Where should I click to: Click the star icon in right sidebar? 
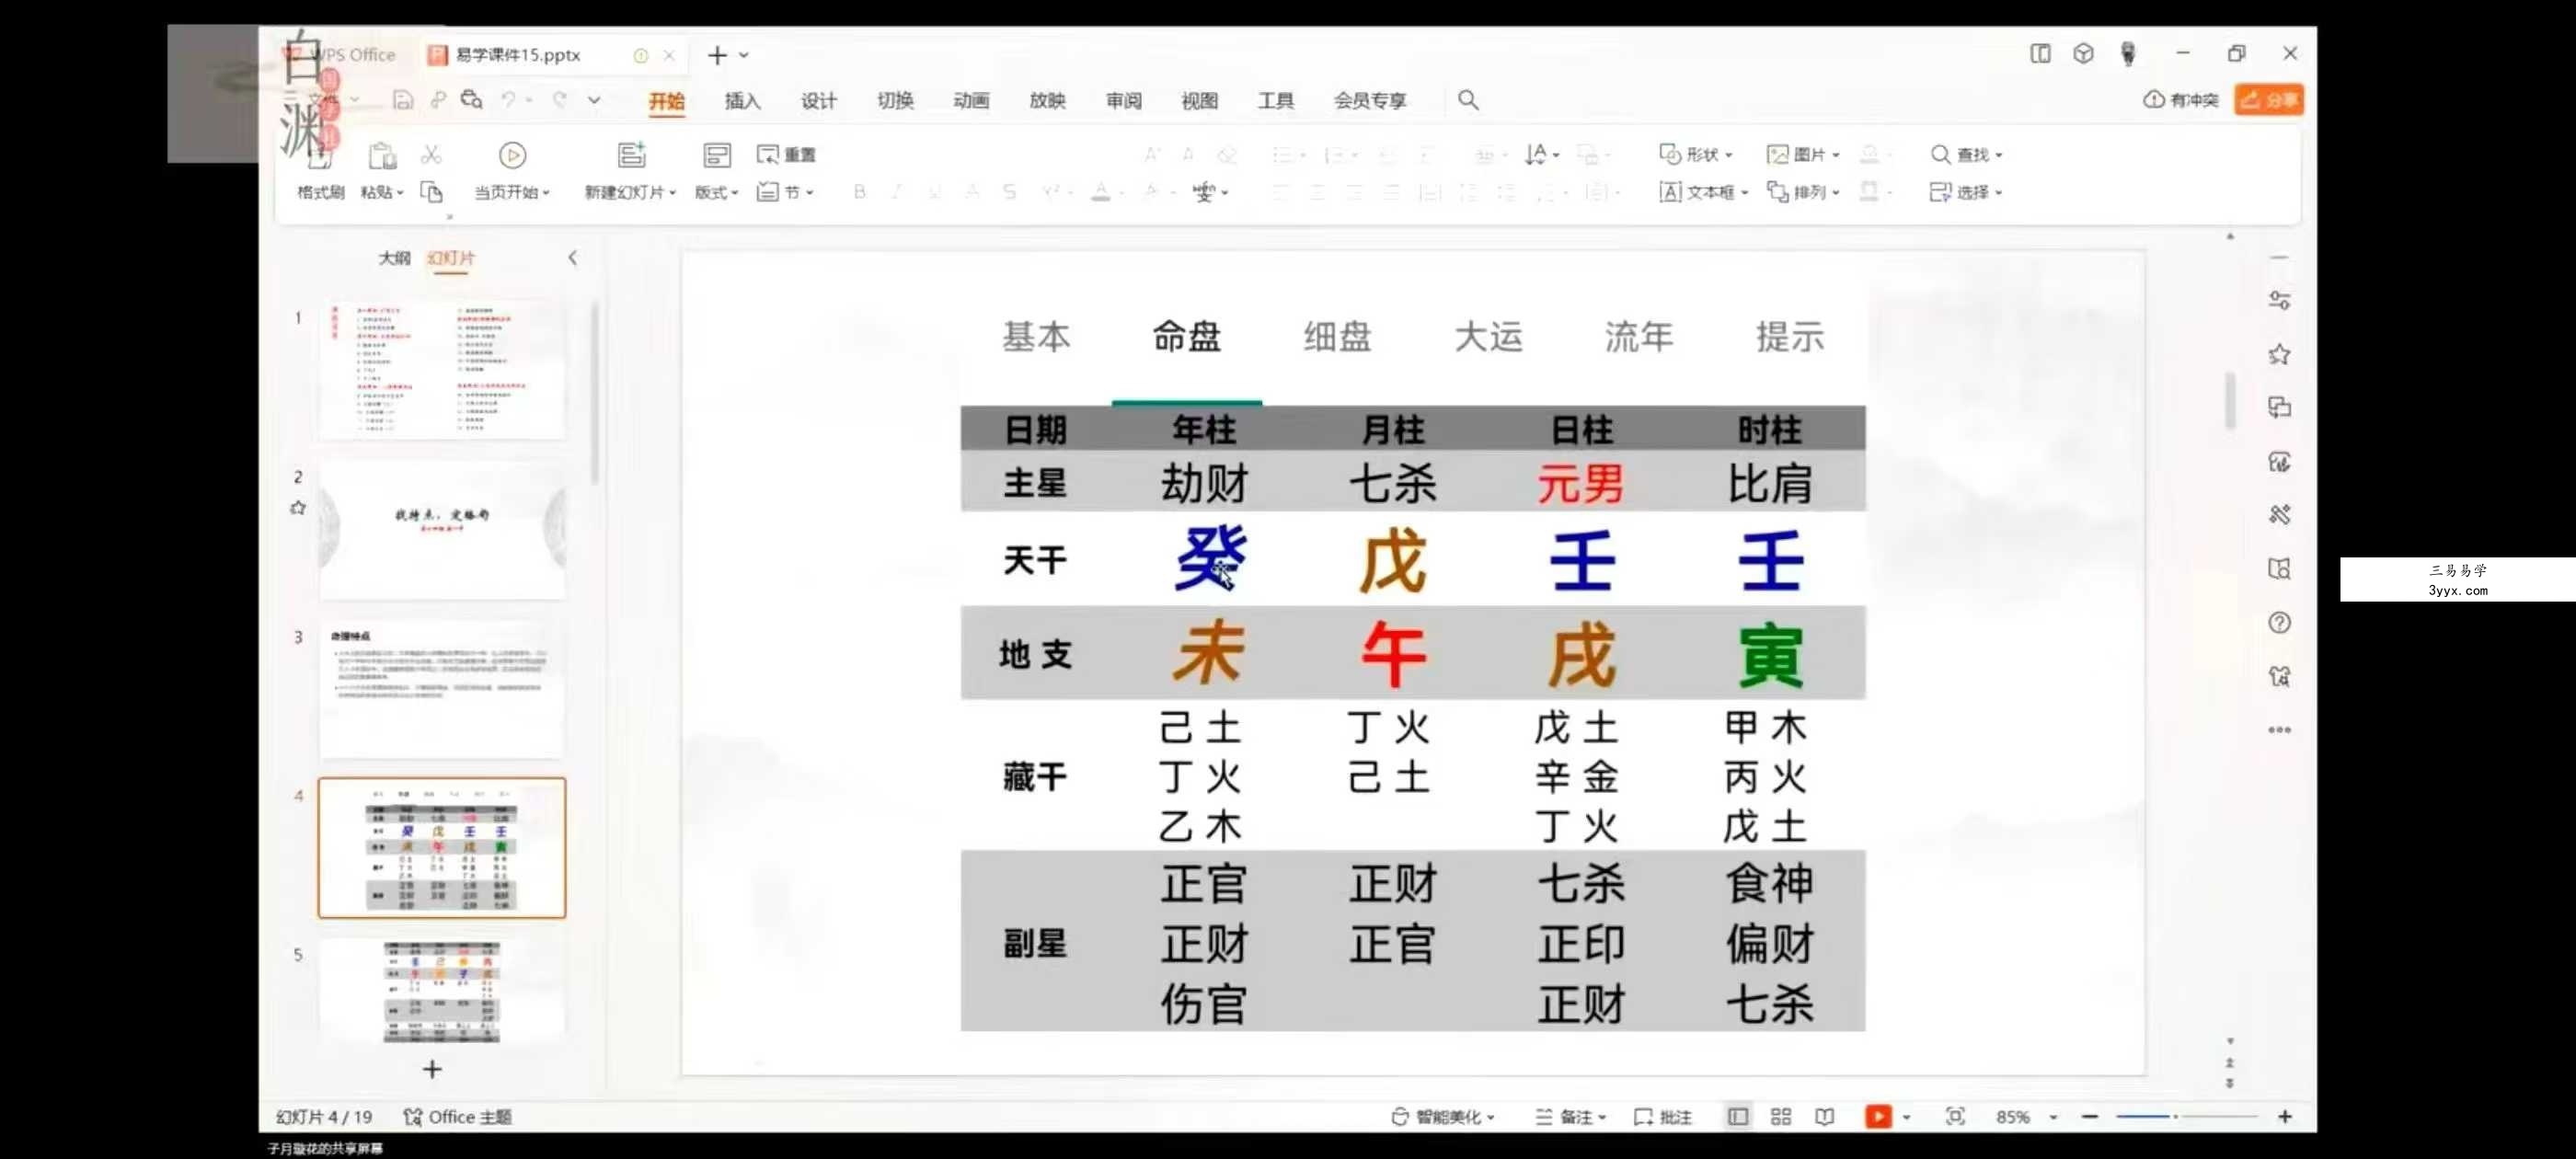[x=2279, y=354]
